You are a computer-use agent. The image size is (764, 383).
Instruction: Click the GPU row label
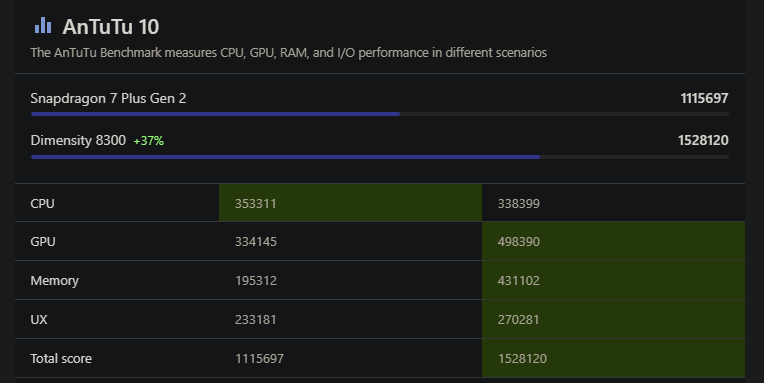[x=43, y=242]
